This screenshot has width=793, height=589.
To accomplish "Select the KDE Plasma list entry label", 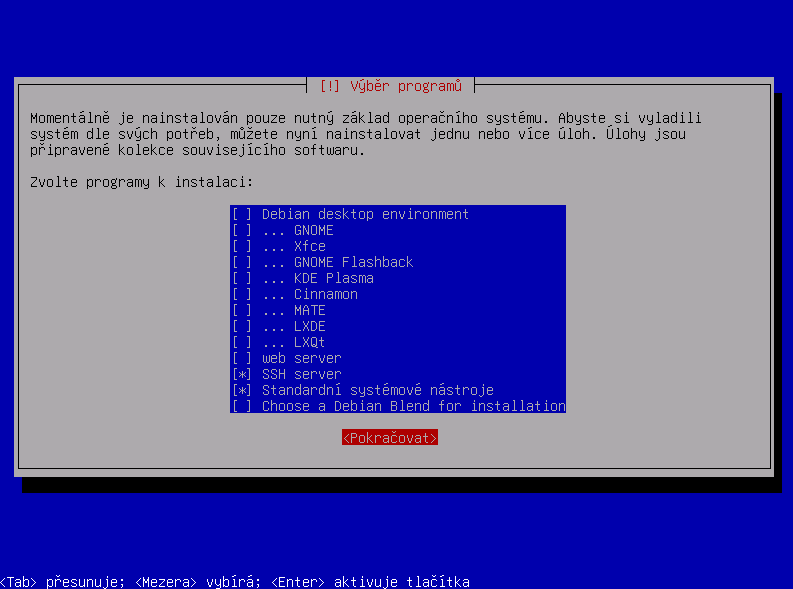I will coord(334,279).
